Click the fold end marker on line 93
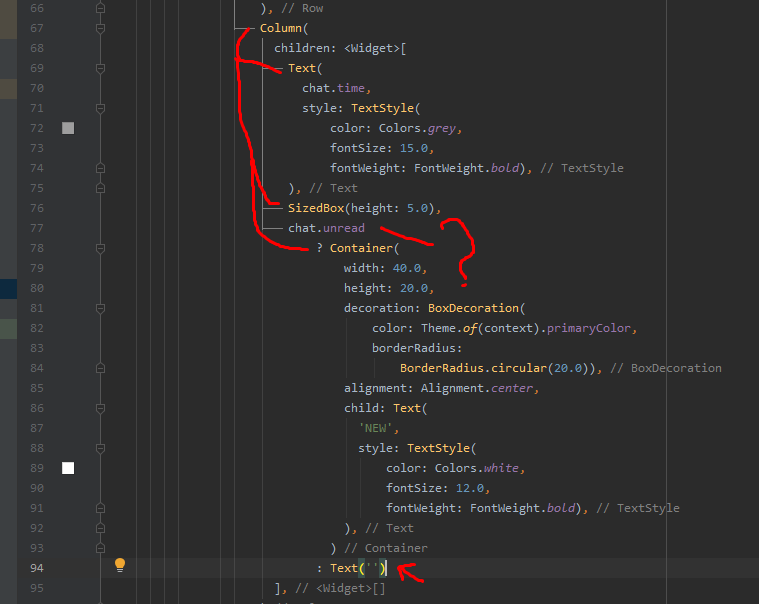This screenshot has height=604, width=759. click(x=100, y=548)
